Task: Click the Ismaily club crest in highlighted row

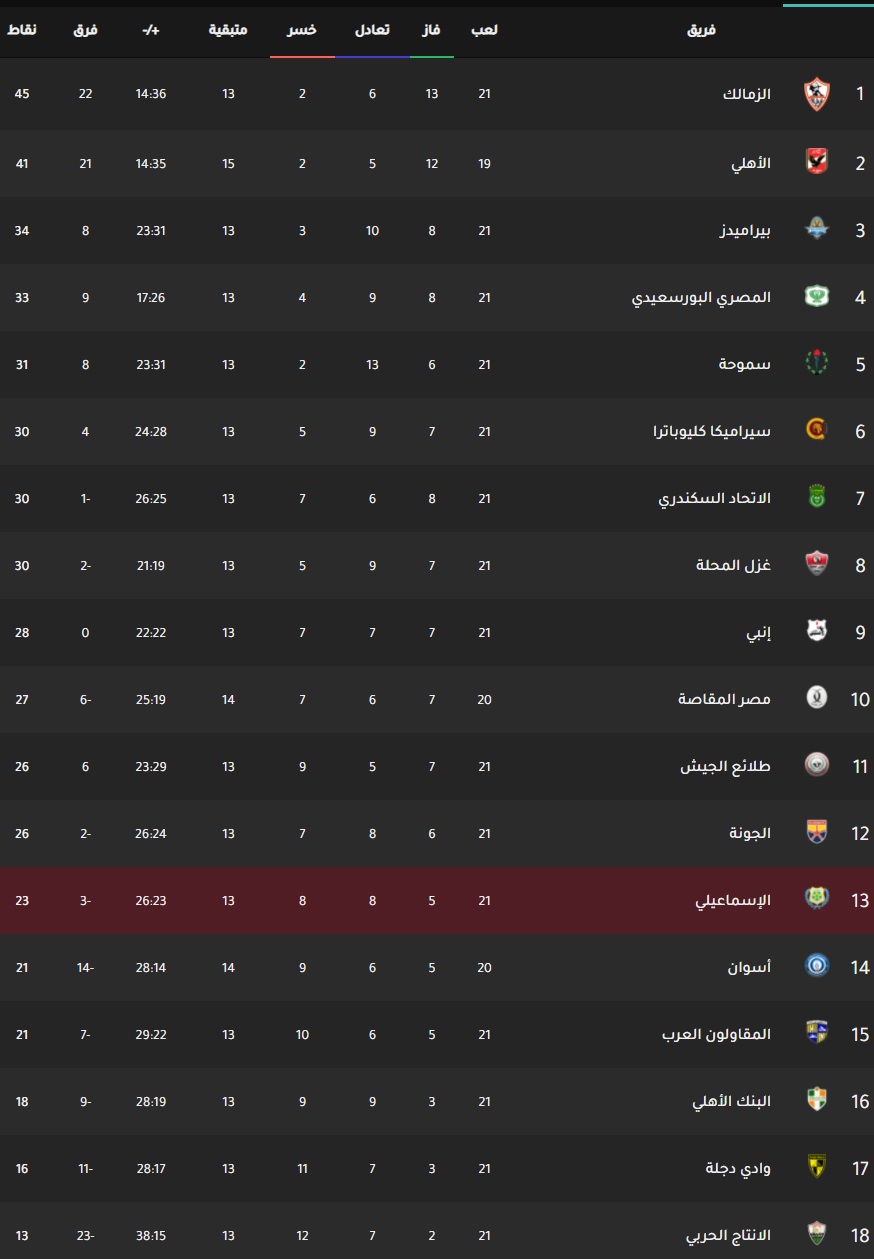Action: pos(817,899)
